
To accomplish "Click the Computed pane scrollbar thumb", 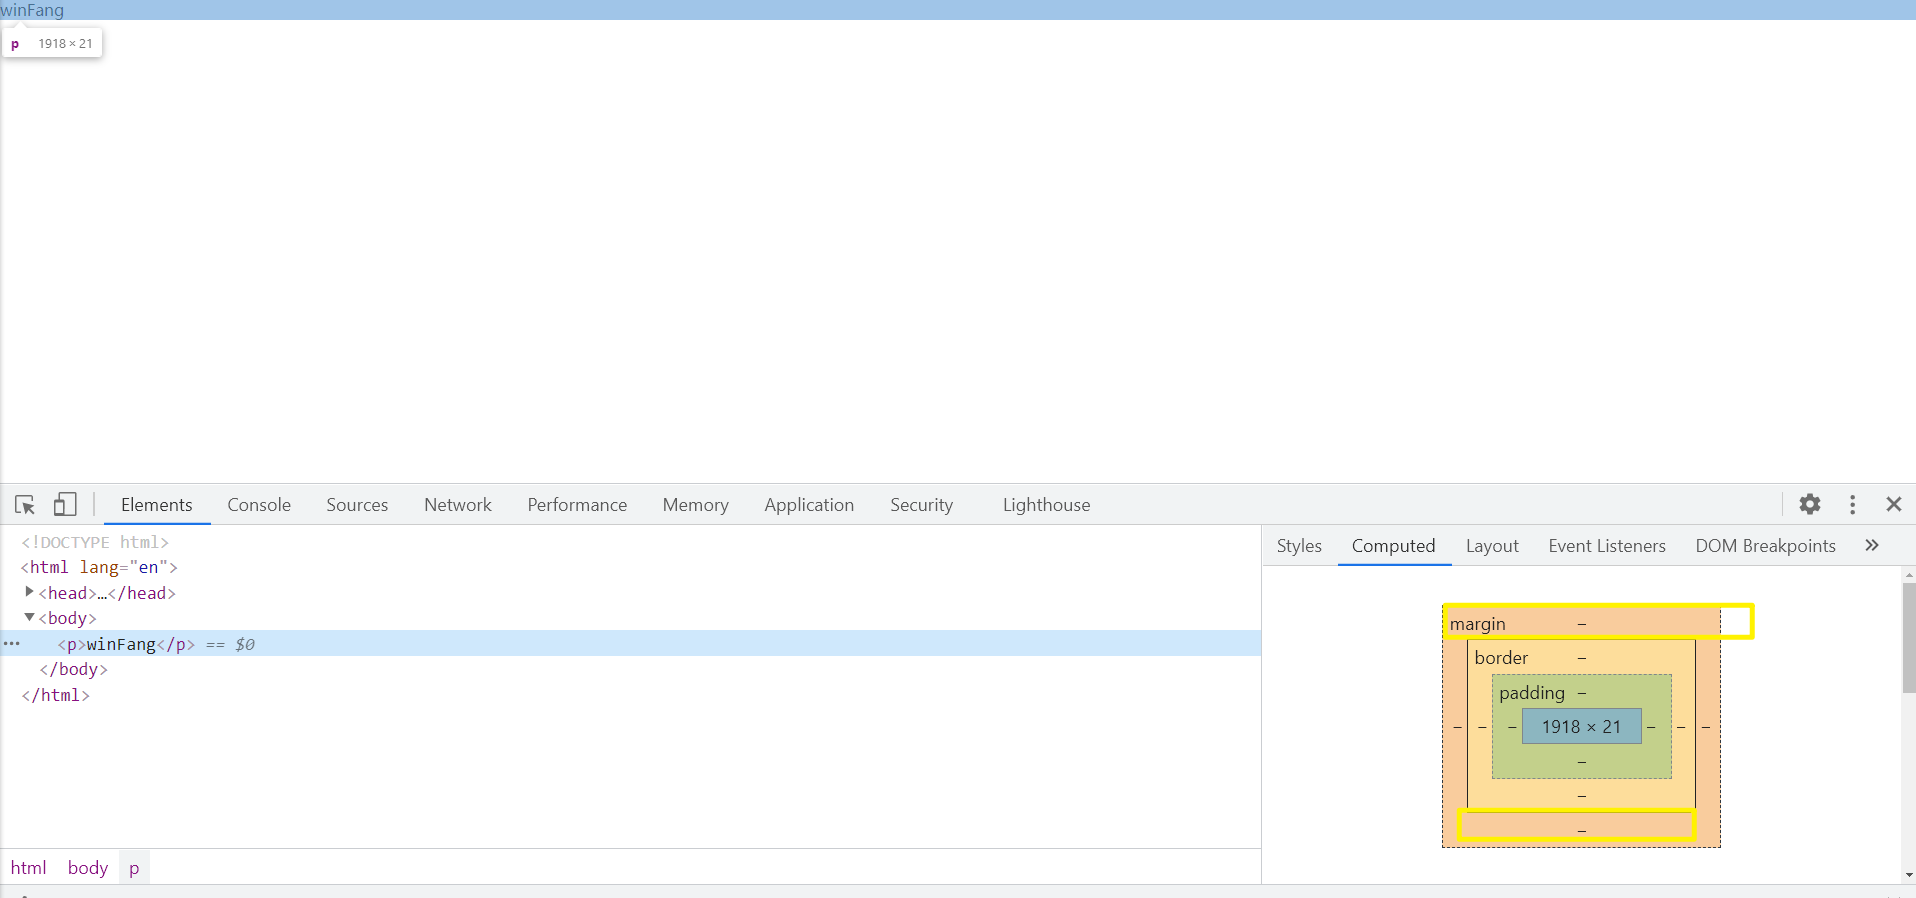I will (x=1909, y=638).
